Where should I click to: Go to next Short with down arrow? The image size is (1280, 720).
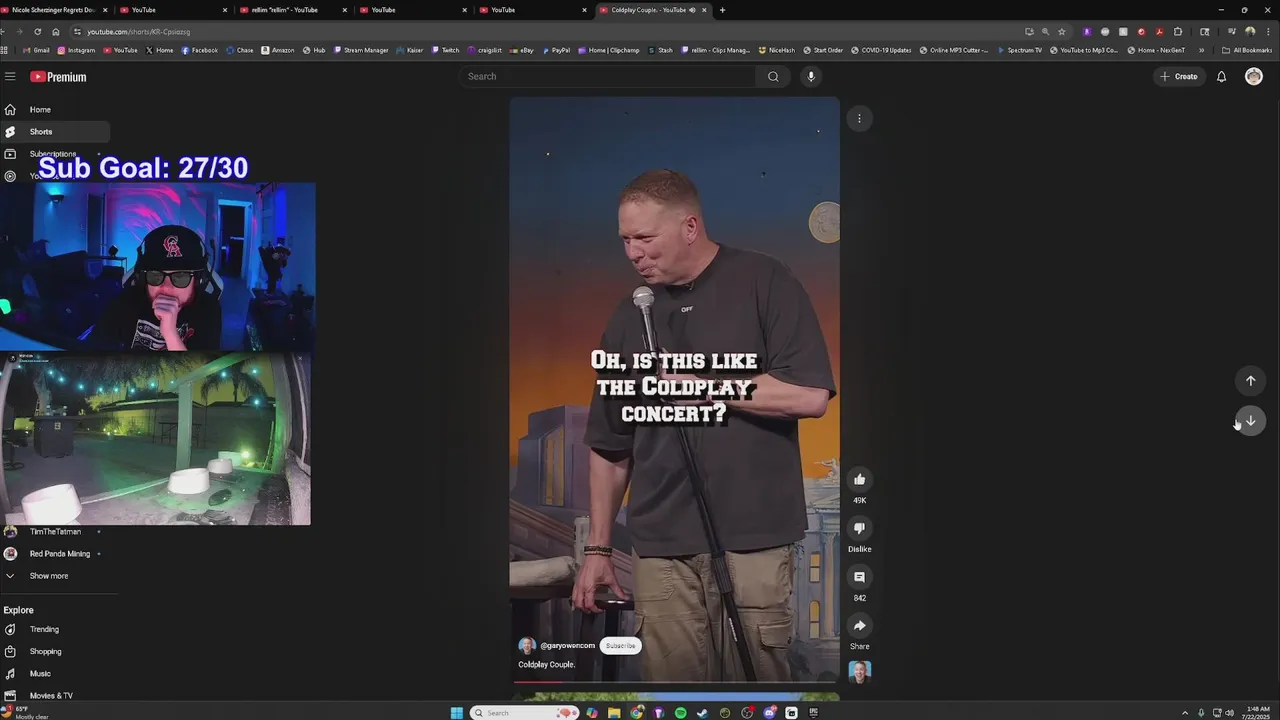click(1250, 421)
